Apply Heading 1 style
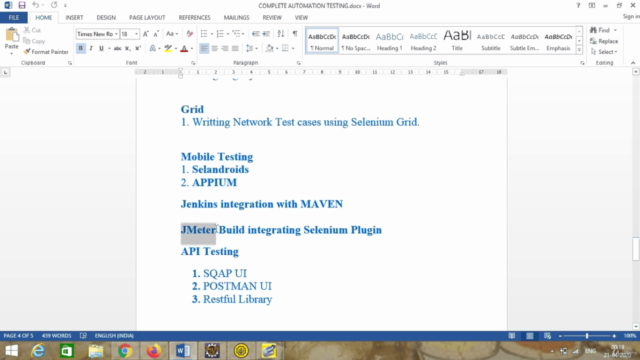Image resolution: width=640 pixels, height=360 pixels. [x=389, y=41]
